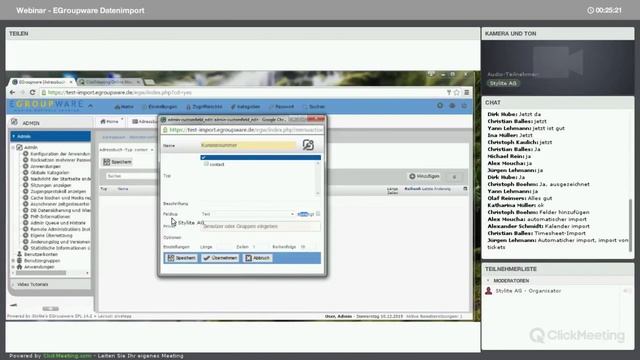
Task: Open Passwort in the top menu
Action: pyautogui.click(x=282, y=107)
